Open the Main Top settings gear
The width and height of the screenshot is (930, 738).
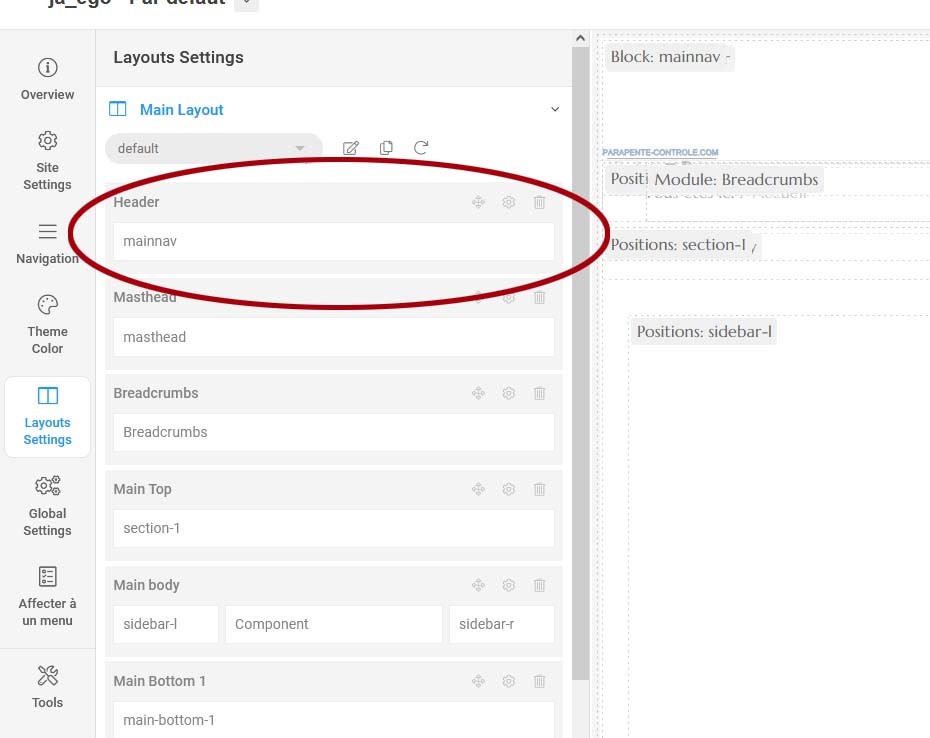508,489
